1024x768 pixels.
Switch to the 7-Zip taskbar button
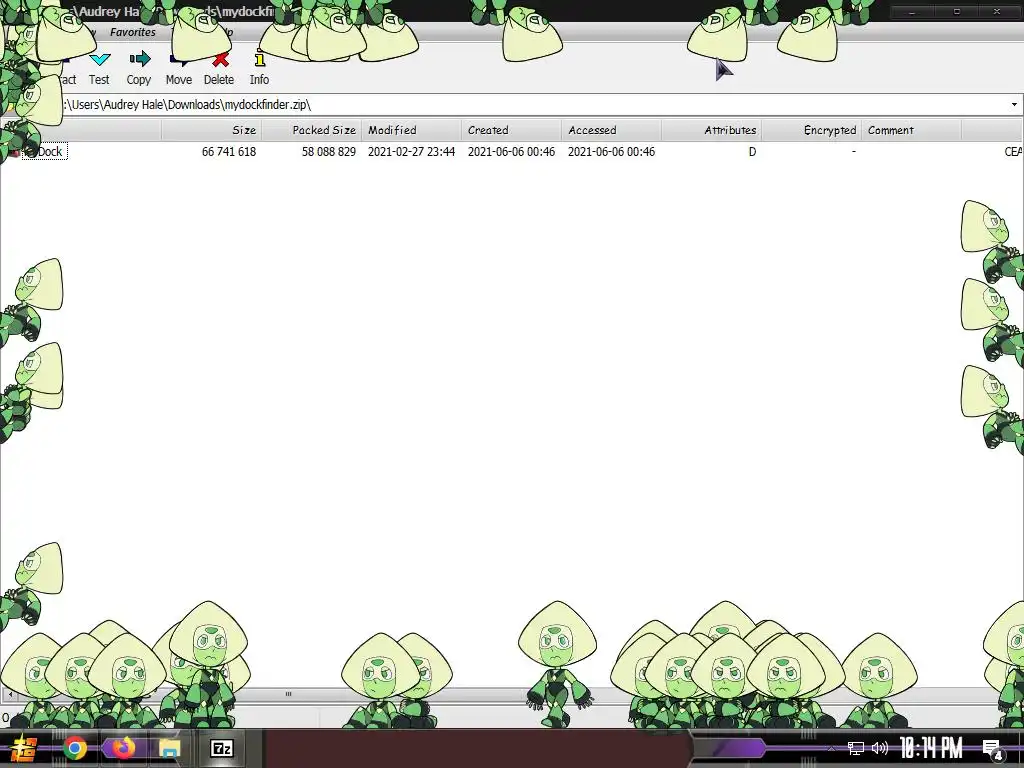[x=222, y=748]
